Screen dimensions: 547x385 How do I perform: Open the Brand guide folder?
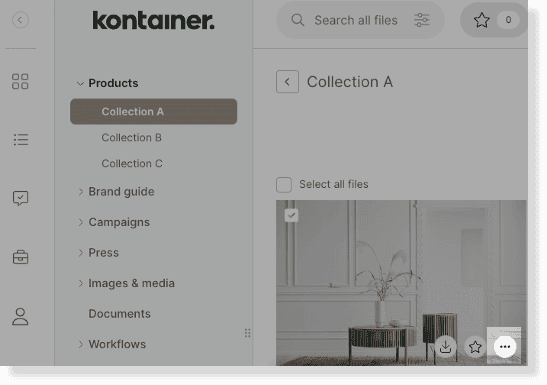point(121,191)
